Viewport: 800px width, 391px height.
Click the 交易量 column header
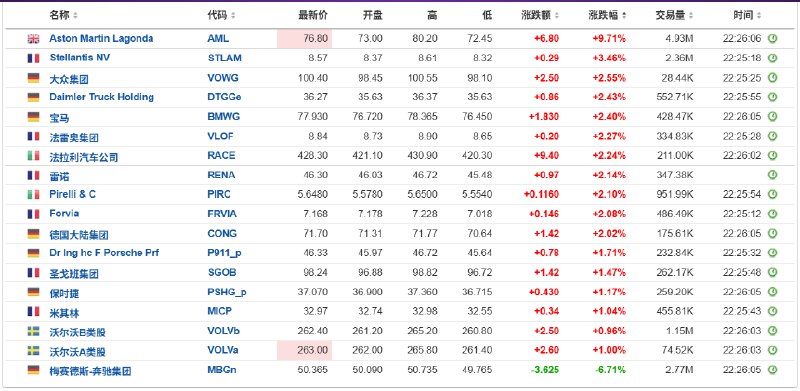pos(670,15)
